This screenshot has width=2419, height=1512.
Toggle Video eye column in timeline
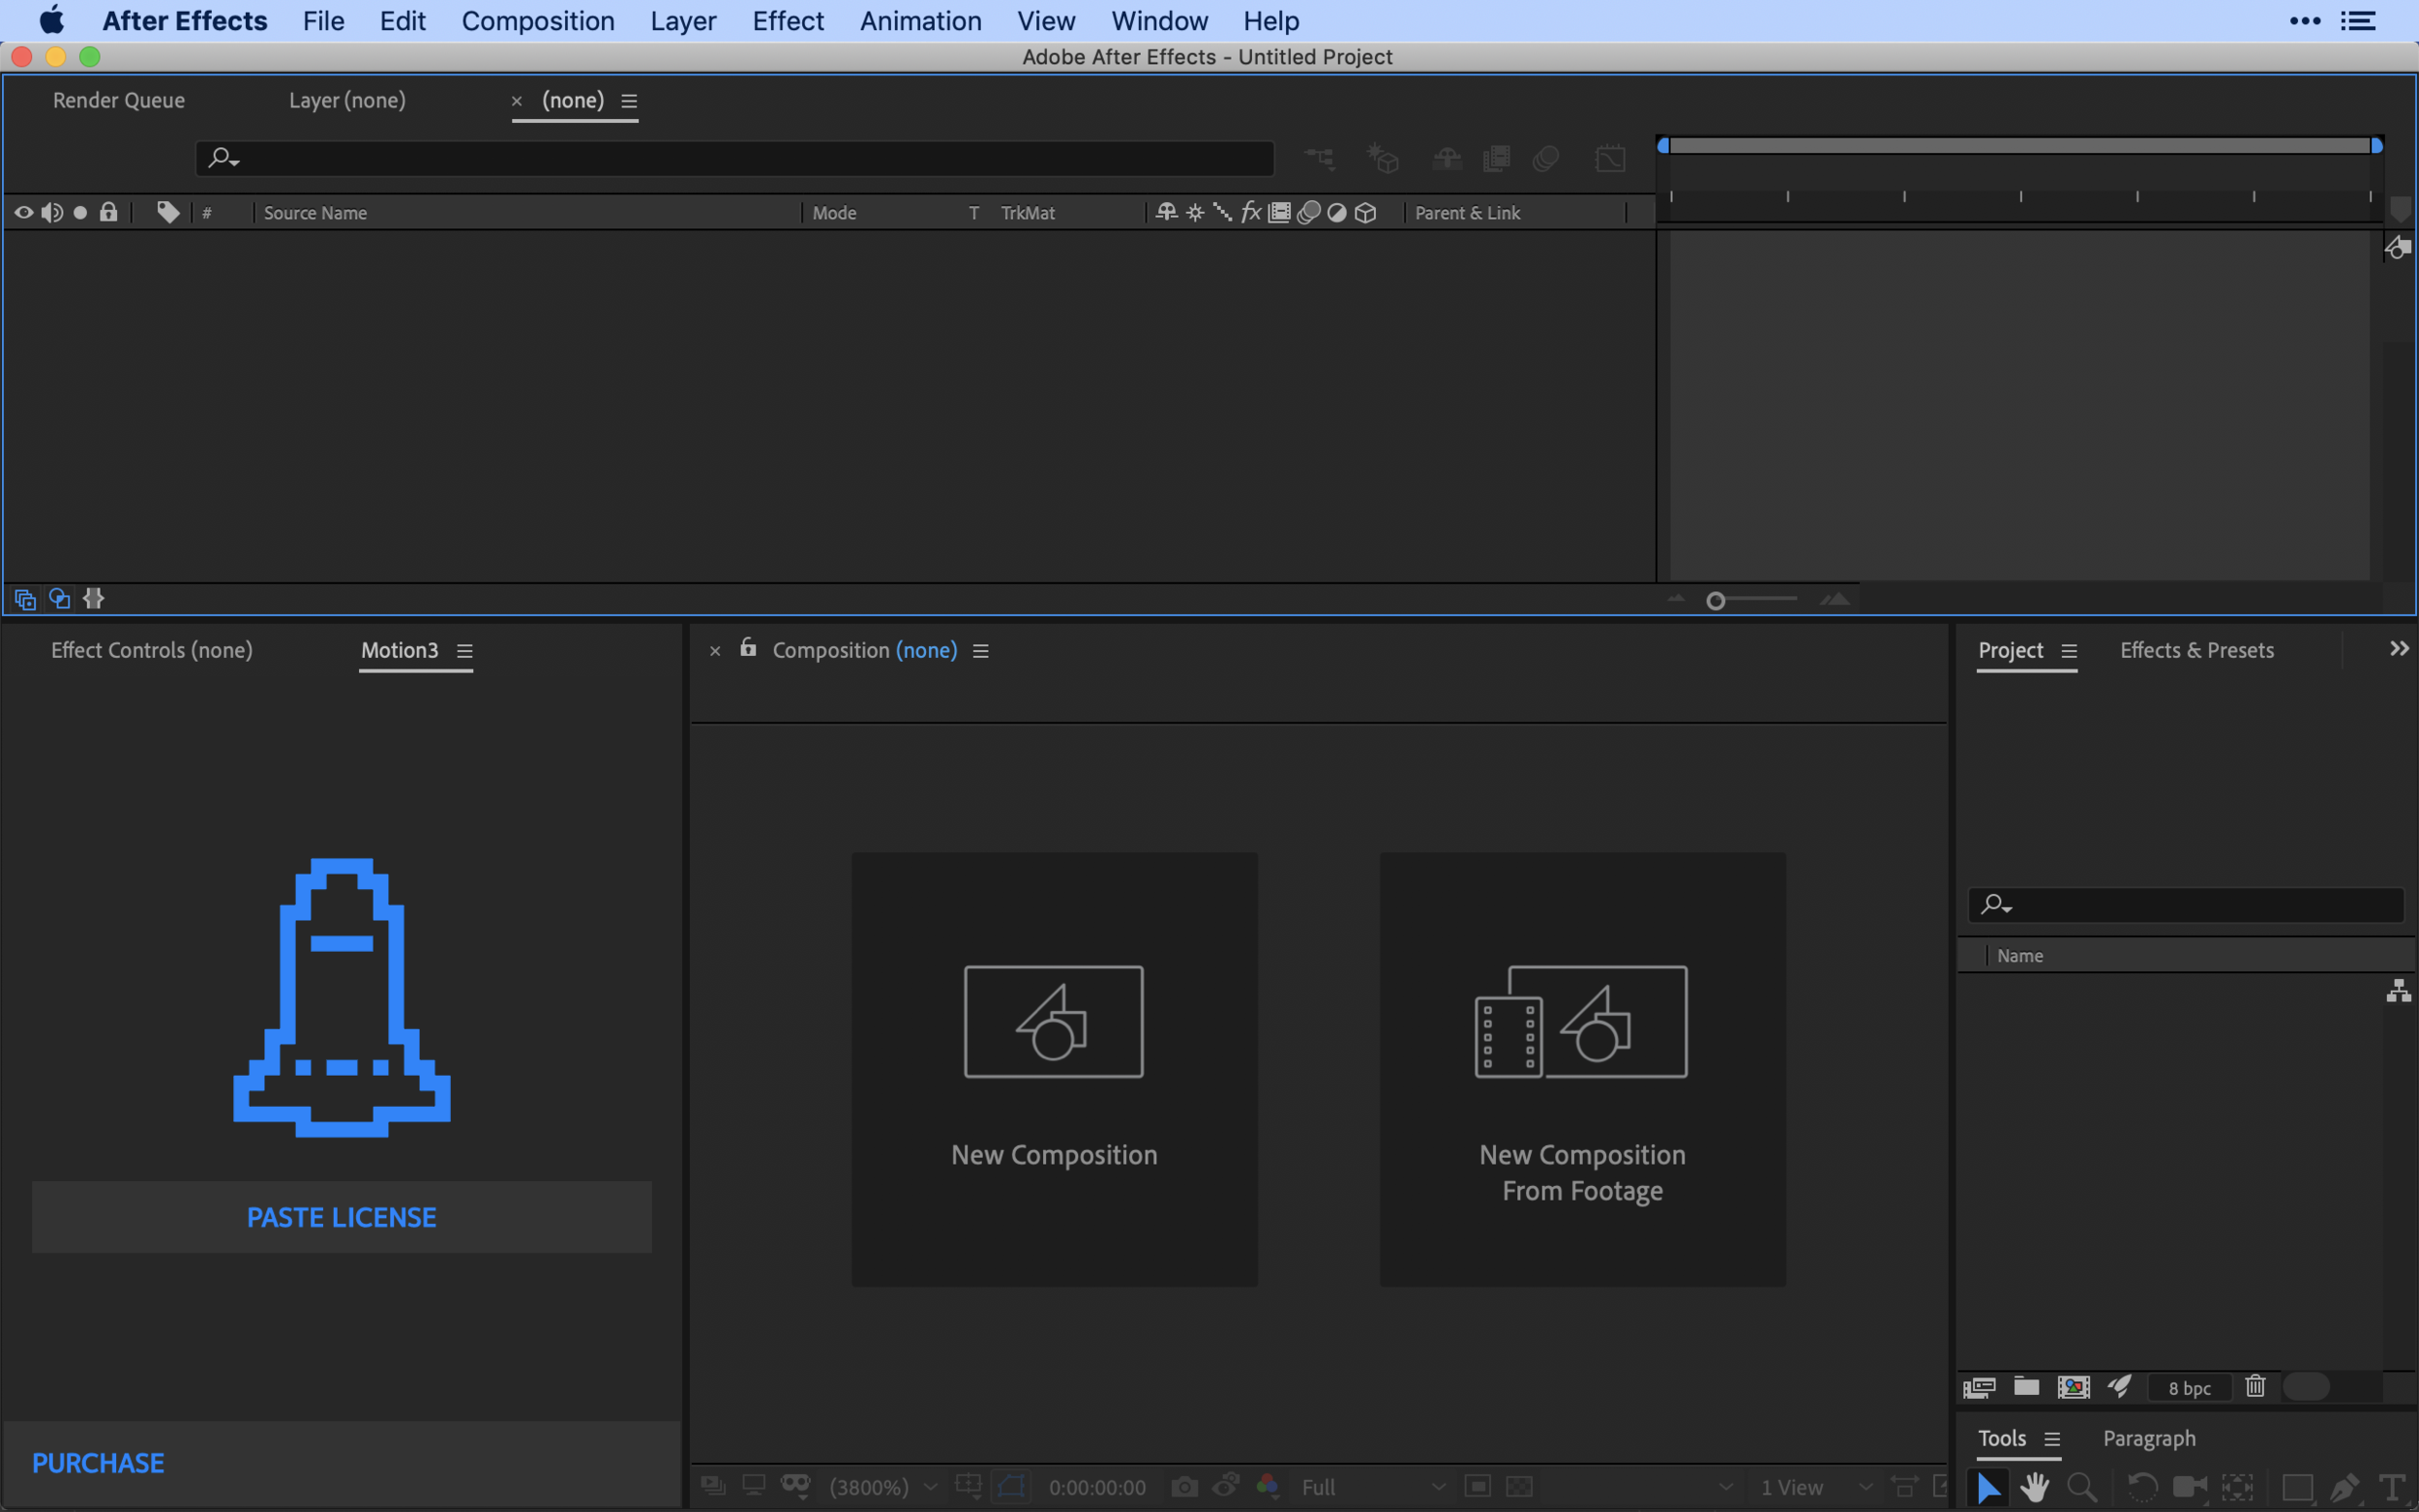pyautogui.click(x=23, y=212)
